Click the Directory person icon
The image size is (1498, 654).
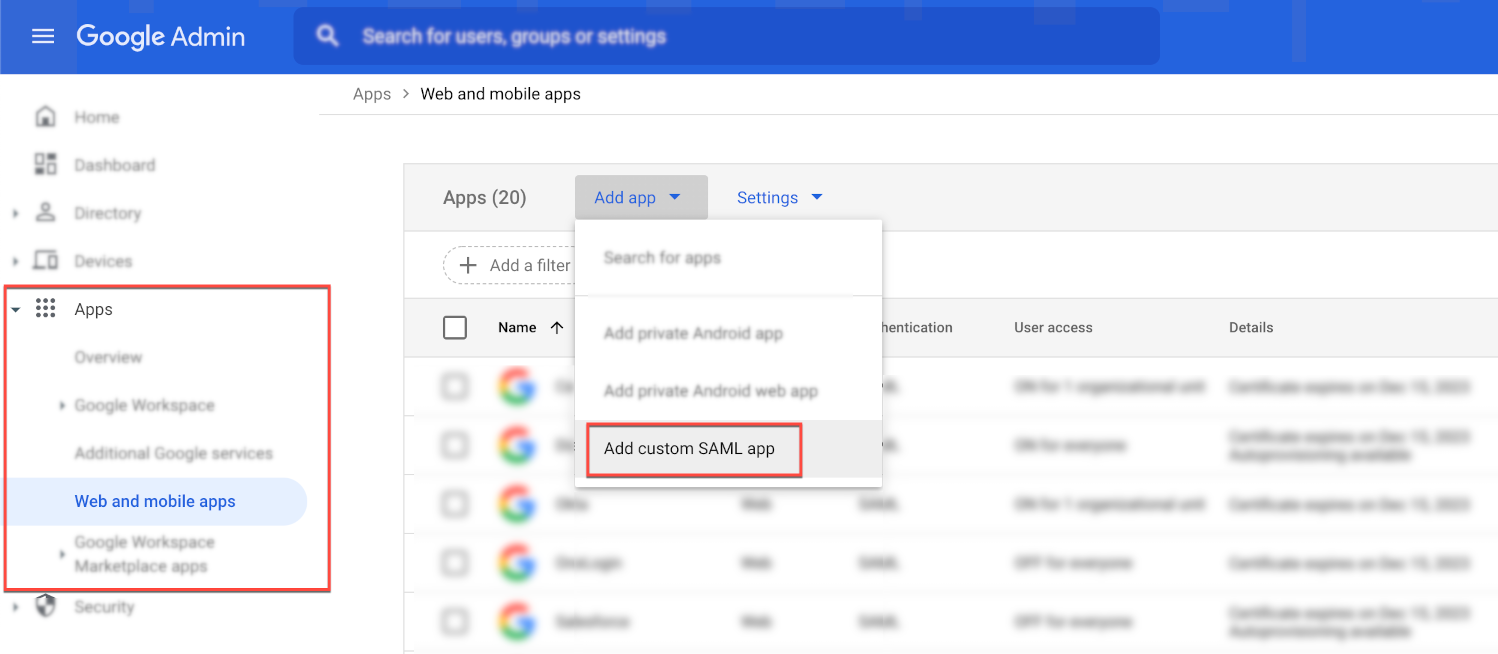[x=46, y=213]
